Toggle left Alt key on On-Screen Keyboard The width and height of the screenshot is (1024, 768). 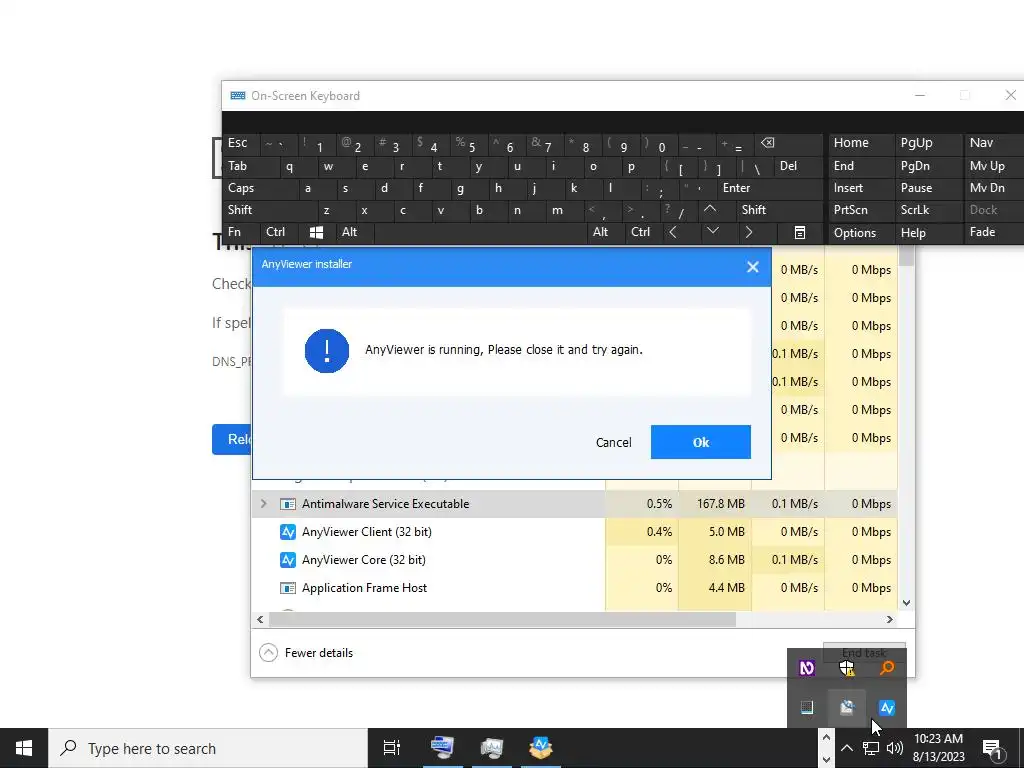[355, 232]
